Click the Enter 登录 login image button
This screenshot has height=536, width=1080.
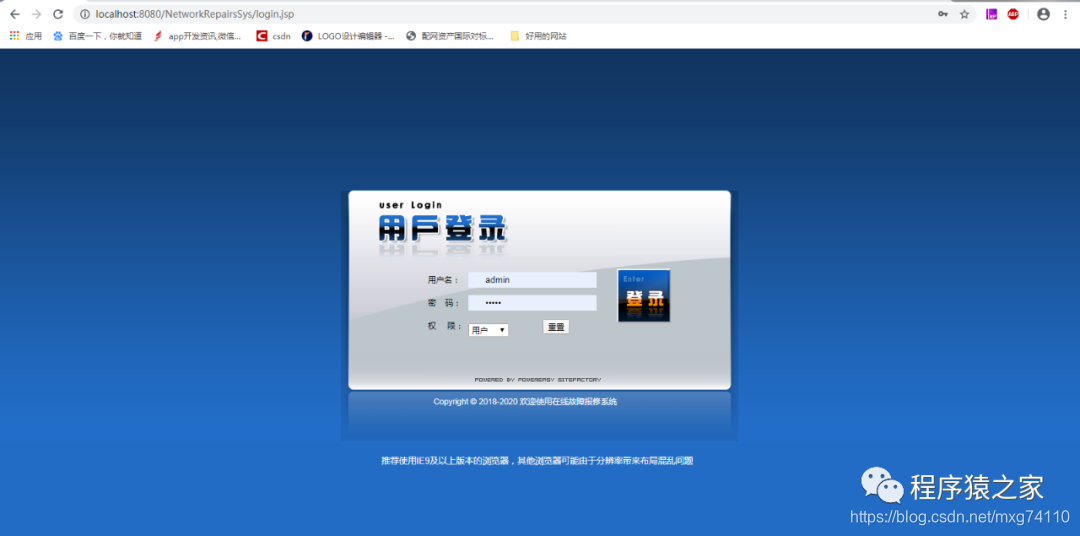tap(643, 296)
